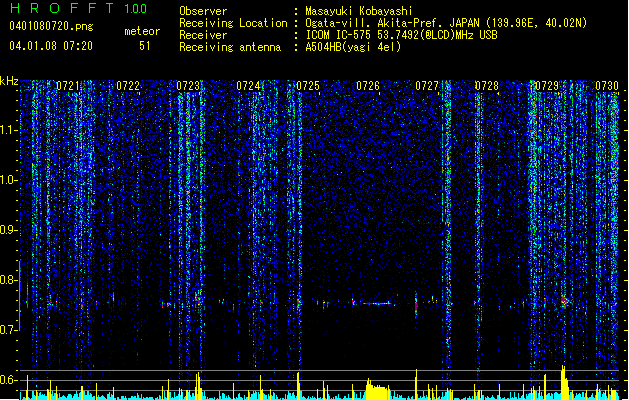Click the meteor label
The width and height of the screenshot is (629, 400).
[142, 31]
